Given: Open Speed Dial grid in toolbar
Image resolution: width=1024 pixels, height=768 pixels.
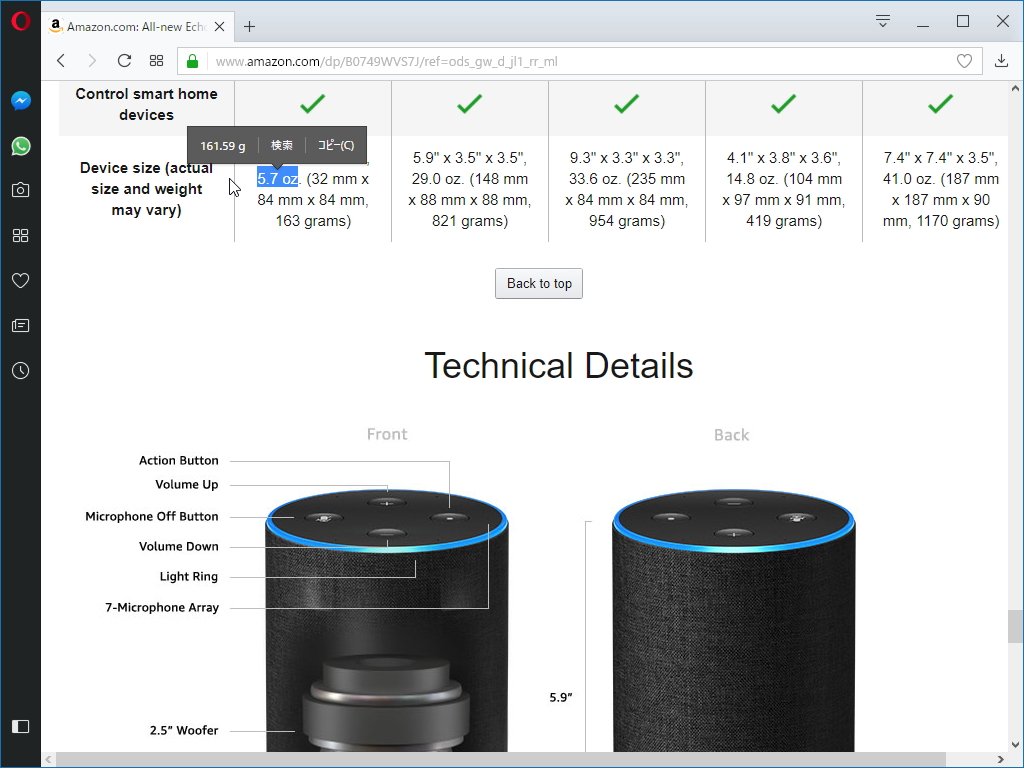Looking at the screenshot, I should 156,61.
